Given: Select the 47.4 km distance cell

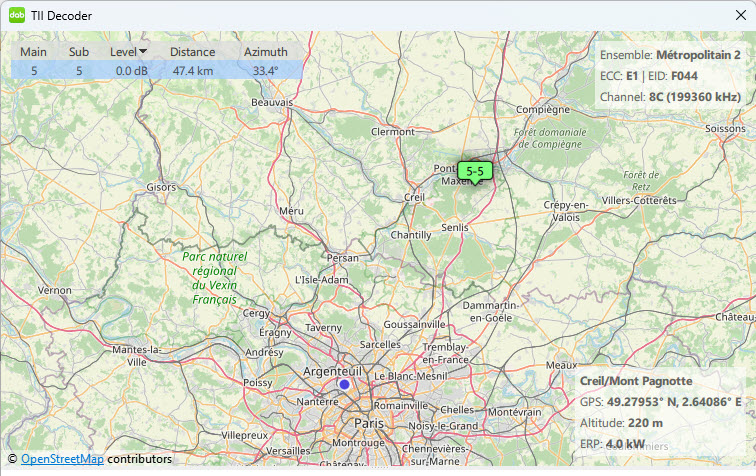Looking at the screenshot, I should [193, 71].
